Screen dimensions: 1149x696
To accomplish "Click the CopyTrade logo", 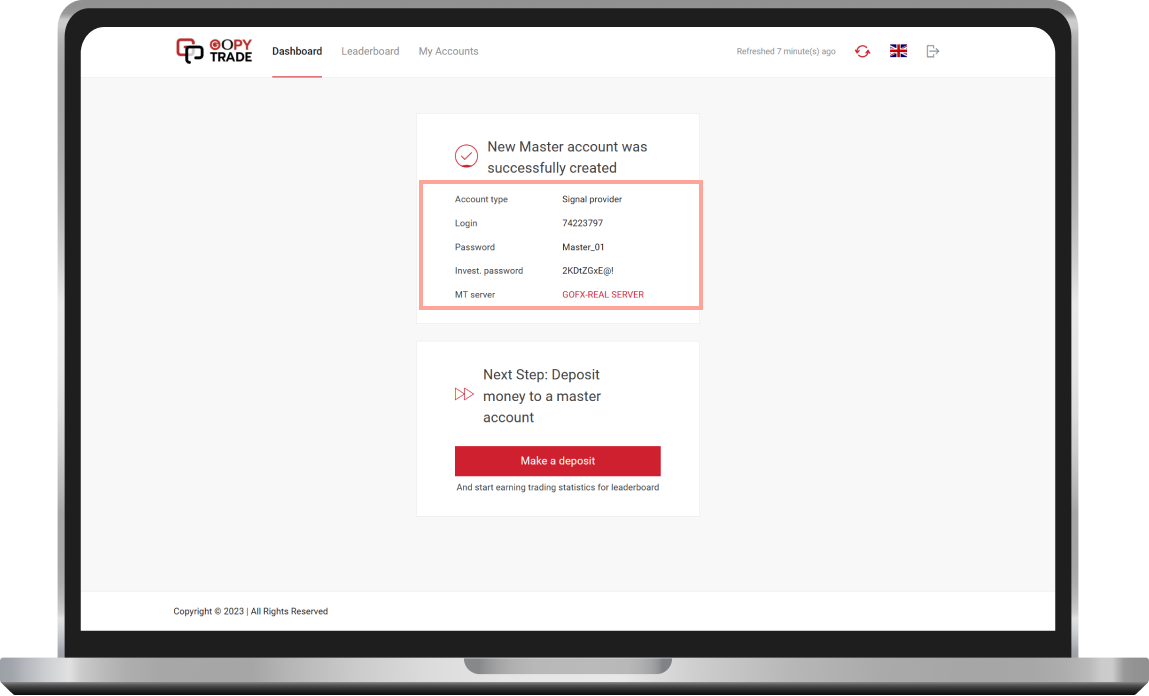I will click(214, 50).
